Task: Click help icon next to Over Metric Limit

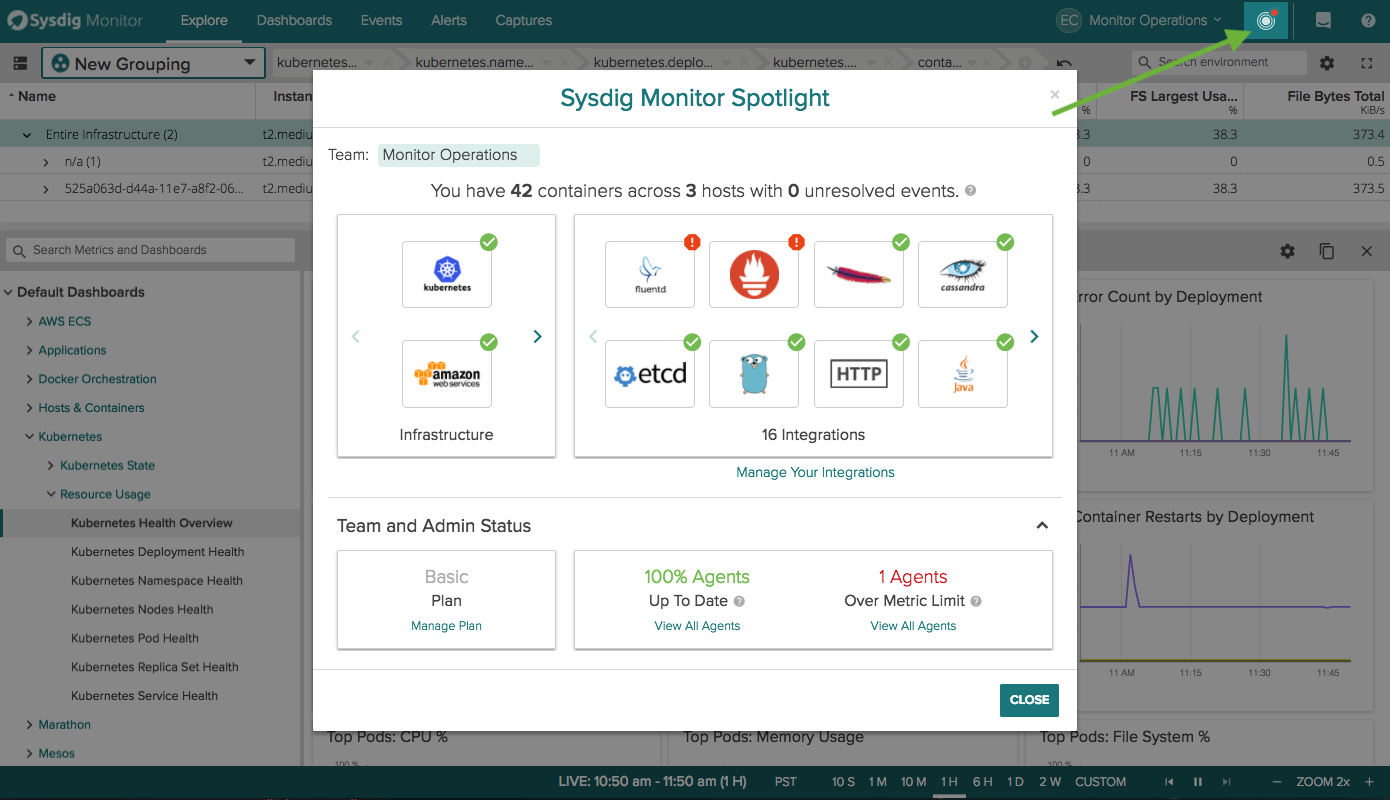Action: tap(976, 602)
